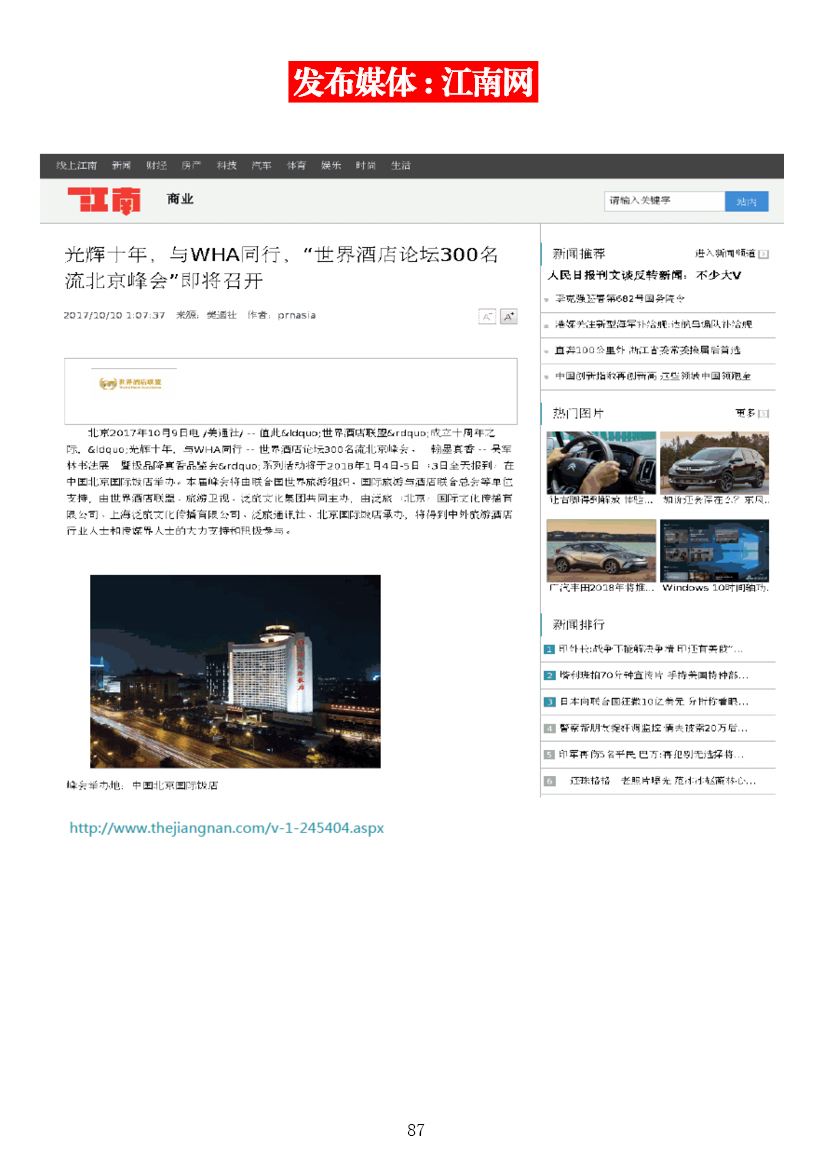The width and height of the screenshot is (827, 1170).
Task: Click the 热门图片 section heading
Action: click(578, 413)
